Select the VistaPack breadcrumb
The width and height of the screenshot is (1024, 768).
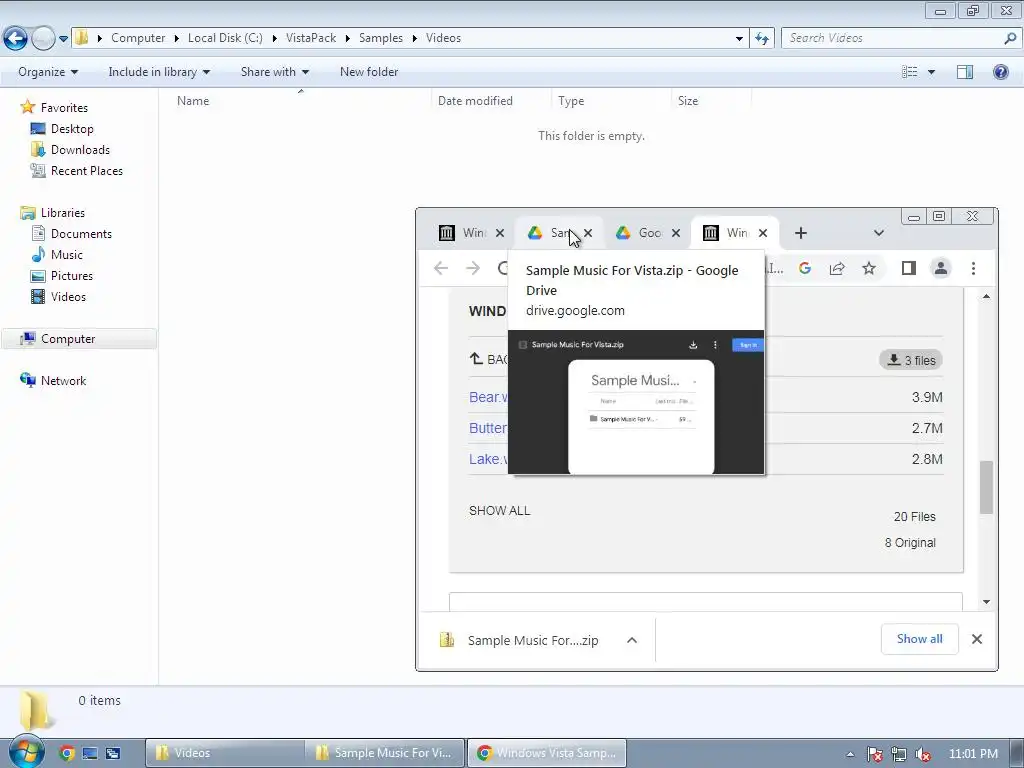(x=311, y=38)
